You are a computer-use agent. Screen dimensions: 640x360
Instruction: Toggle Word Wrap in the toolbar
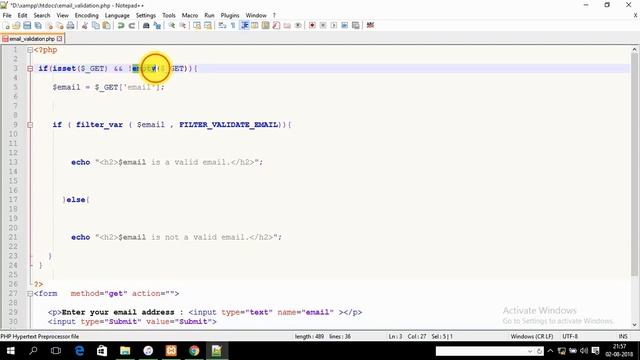(x=222, y=25)
